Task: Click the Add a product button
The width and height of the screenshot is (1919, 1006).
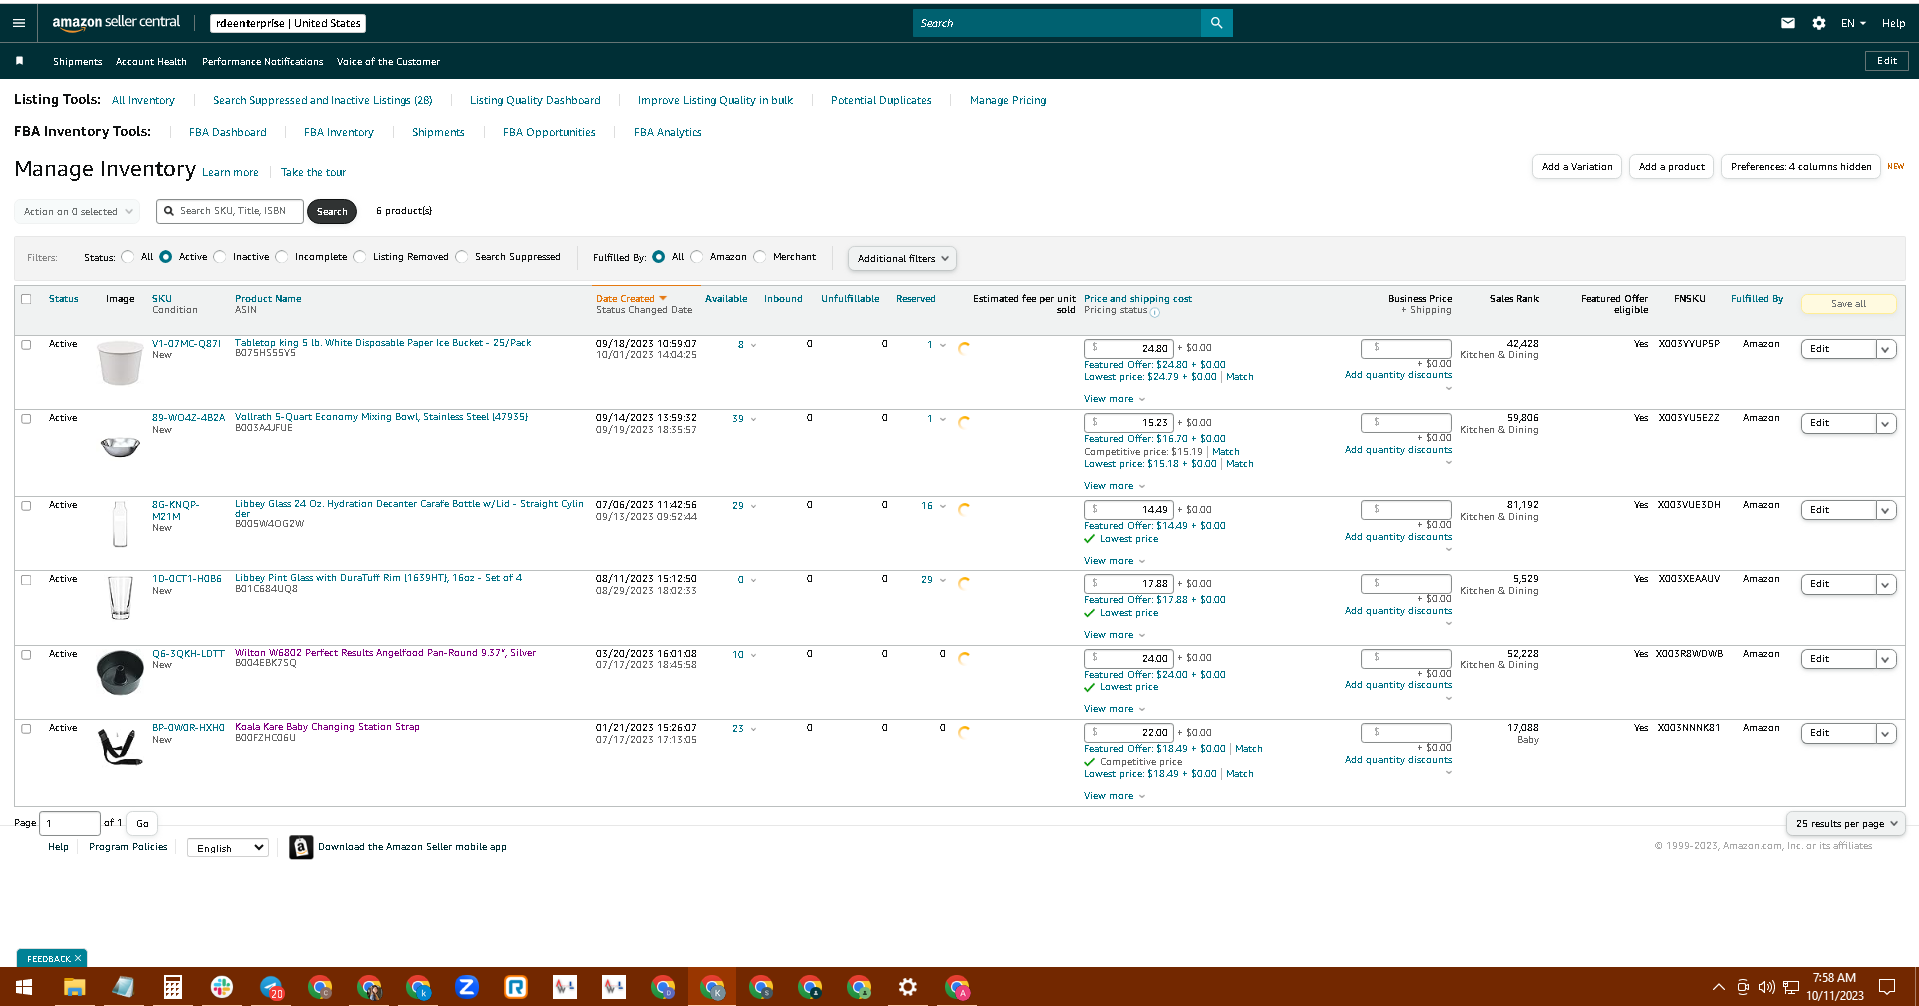Action: pyautogui.click(x=1671, y=167)
